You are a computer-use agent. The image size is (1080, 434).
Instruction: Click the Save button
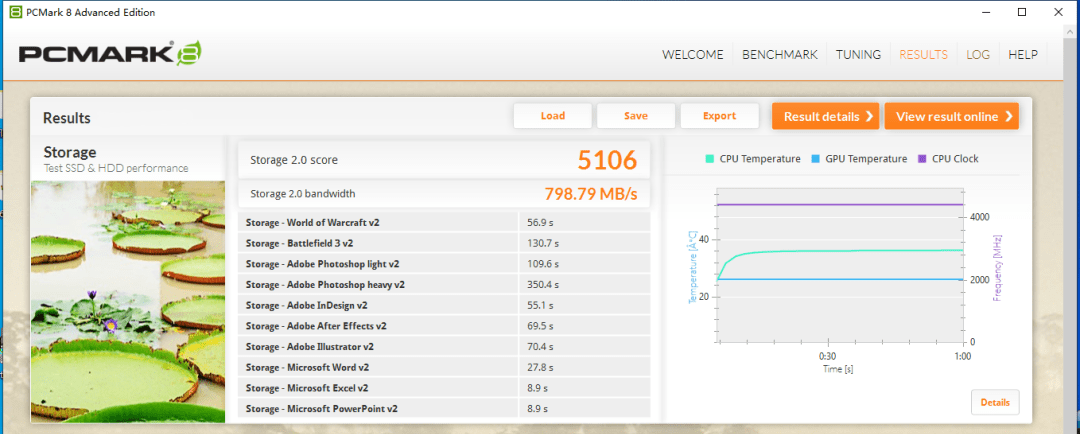coord(636,116)
